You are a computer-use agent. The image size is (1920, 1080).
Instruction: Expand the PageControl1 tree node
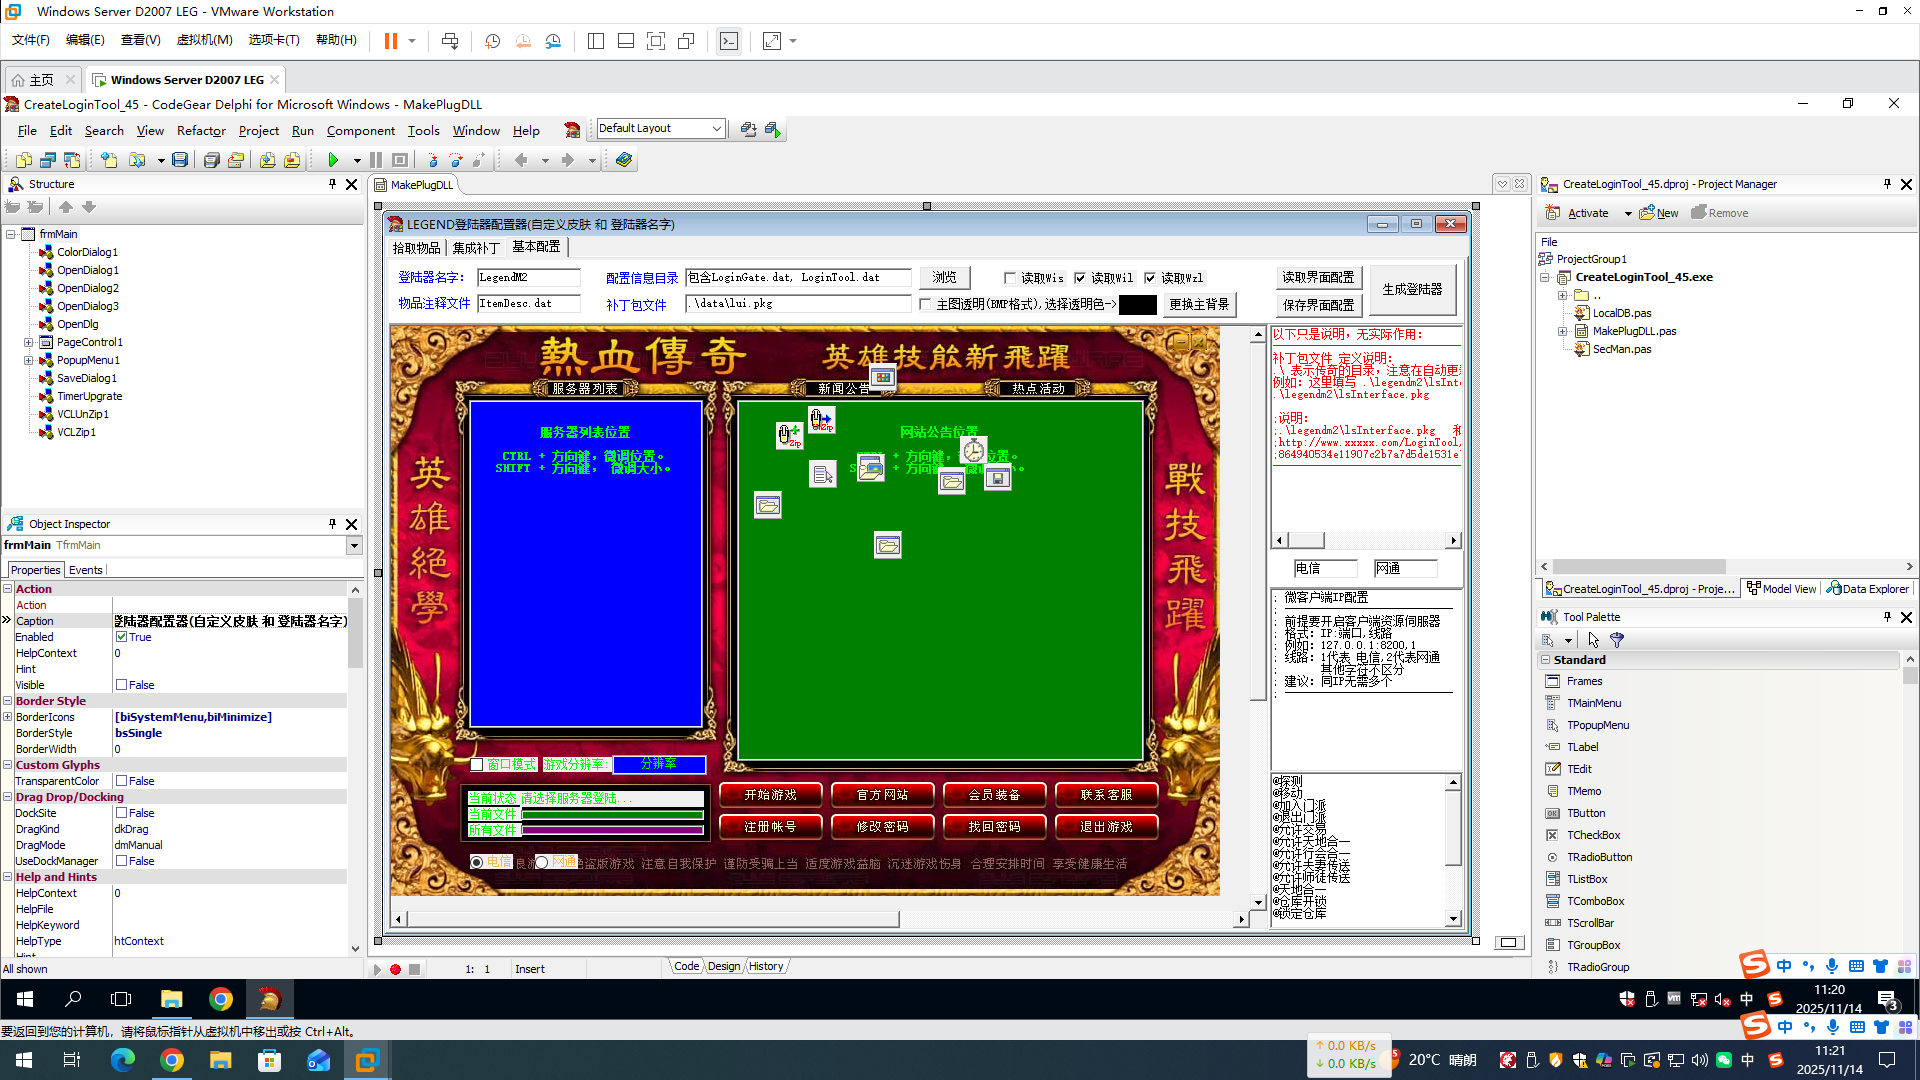29,342
